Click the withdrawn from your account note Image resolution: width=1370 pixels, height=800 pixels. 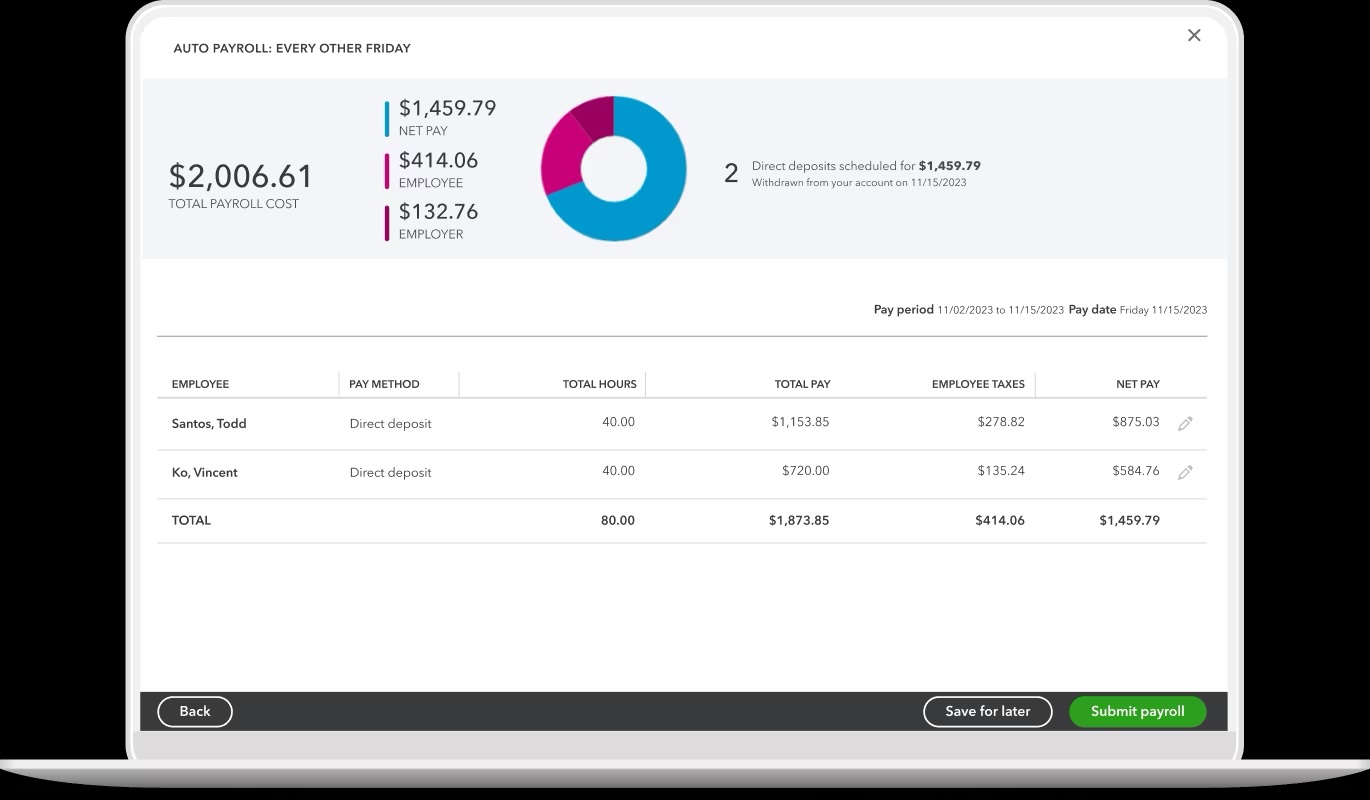(x=859, y=183)
